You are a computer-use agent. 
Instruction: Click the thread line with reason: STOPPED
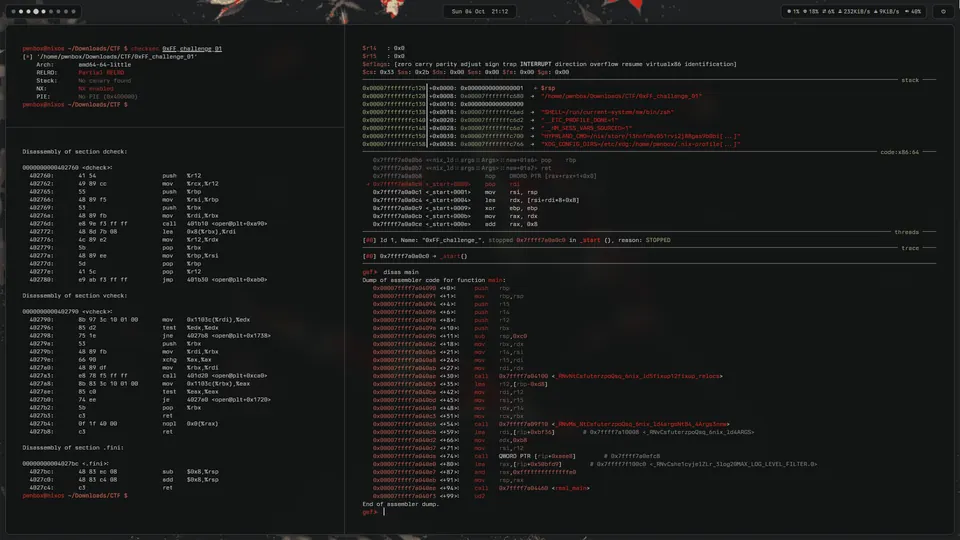(x=516, y=240)
